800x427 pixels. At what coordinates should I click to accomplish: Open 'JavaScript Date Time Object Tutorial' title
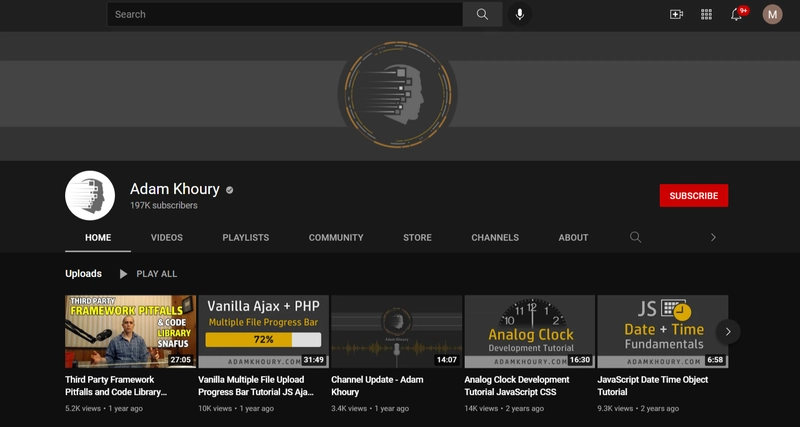(653, 386)
